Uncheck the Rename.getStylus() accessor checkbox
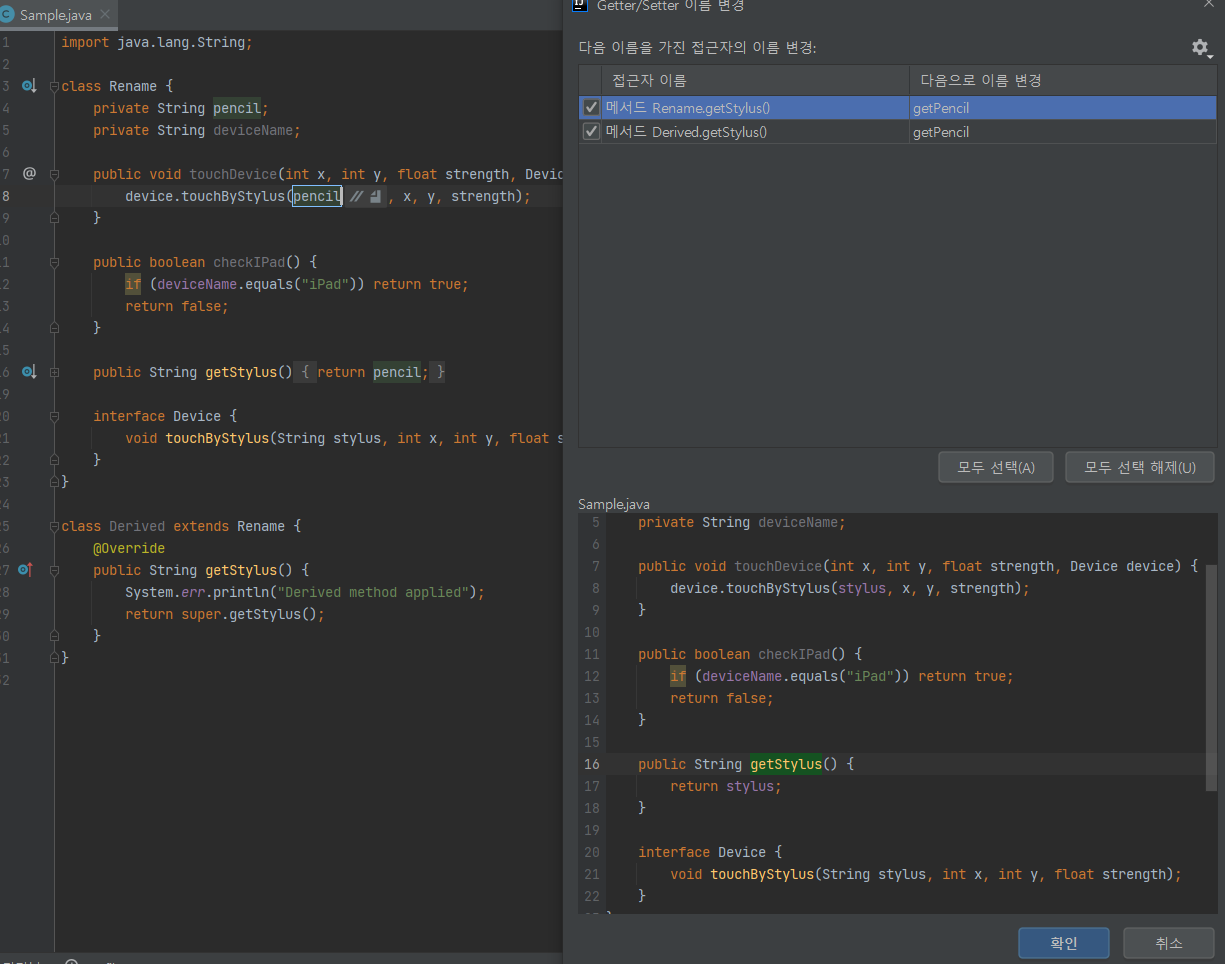This screenshot has height=964, width=1225. 592,108
